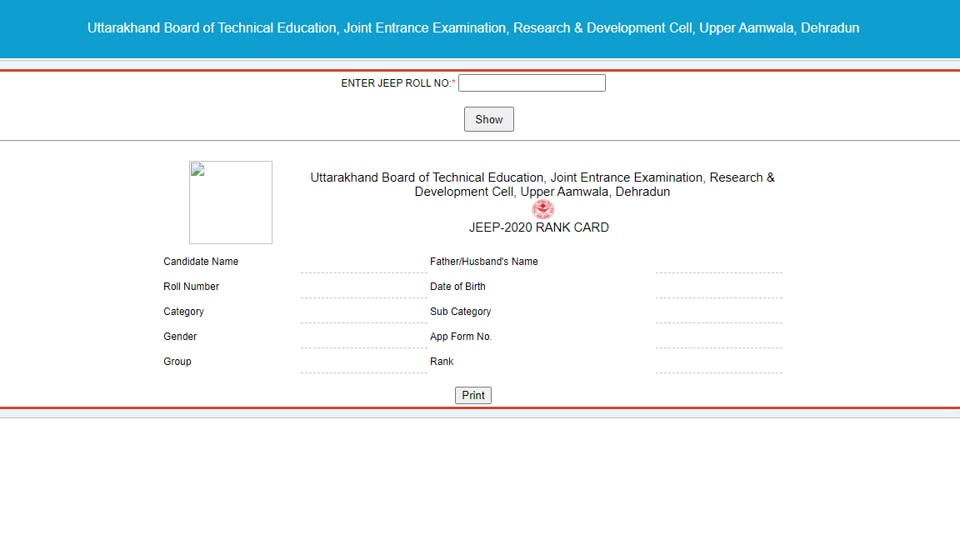Click the 'Gender' label
Viewport: 960px width, 535px height.
click(x=180, y=337)
